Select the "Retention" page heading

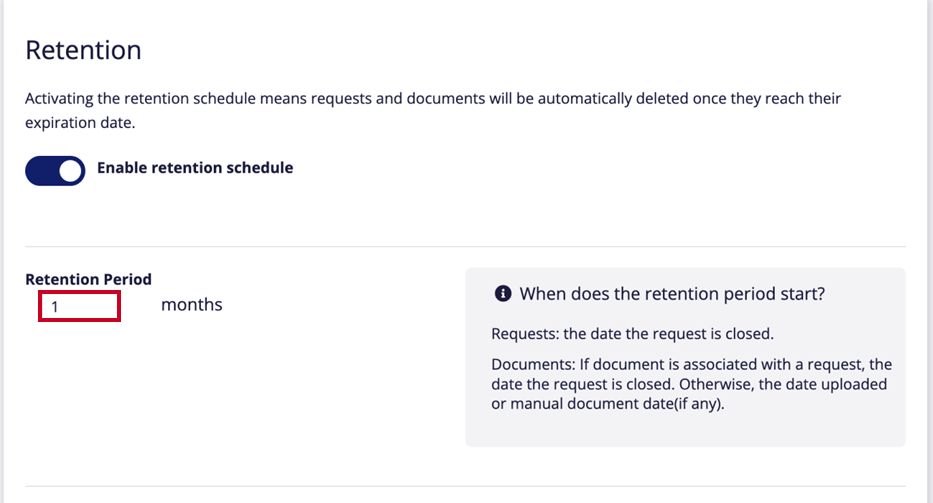point(83,50)
